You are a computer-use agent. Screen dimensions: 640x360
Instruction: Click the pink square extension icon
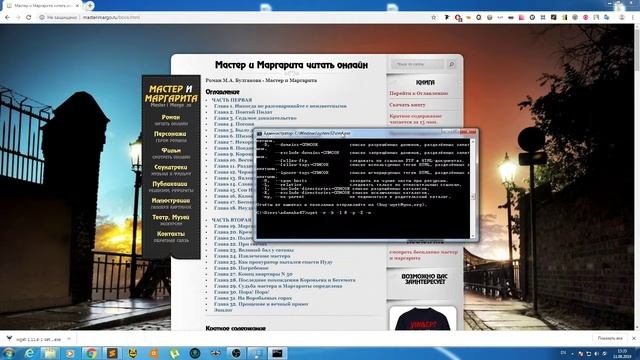point(521,18)
